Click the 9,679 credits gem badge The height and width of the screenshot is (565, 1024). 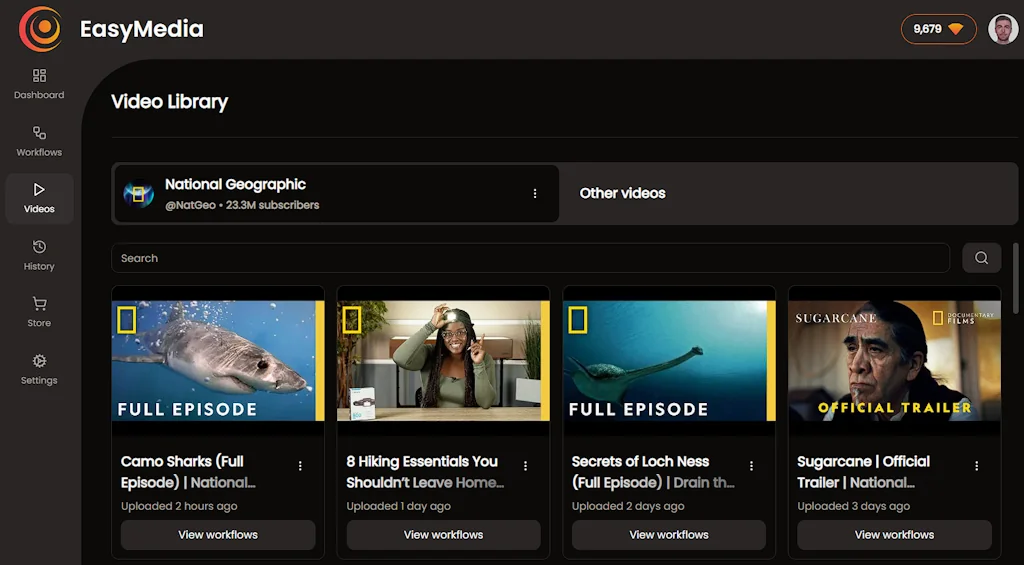tap(938, 29)
